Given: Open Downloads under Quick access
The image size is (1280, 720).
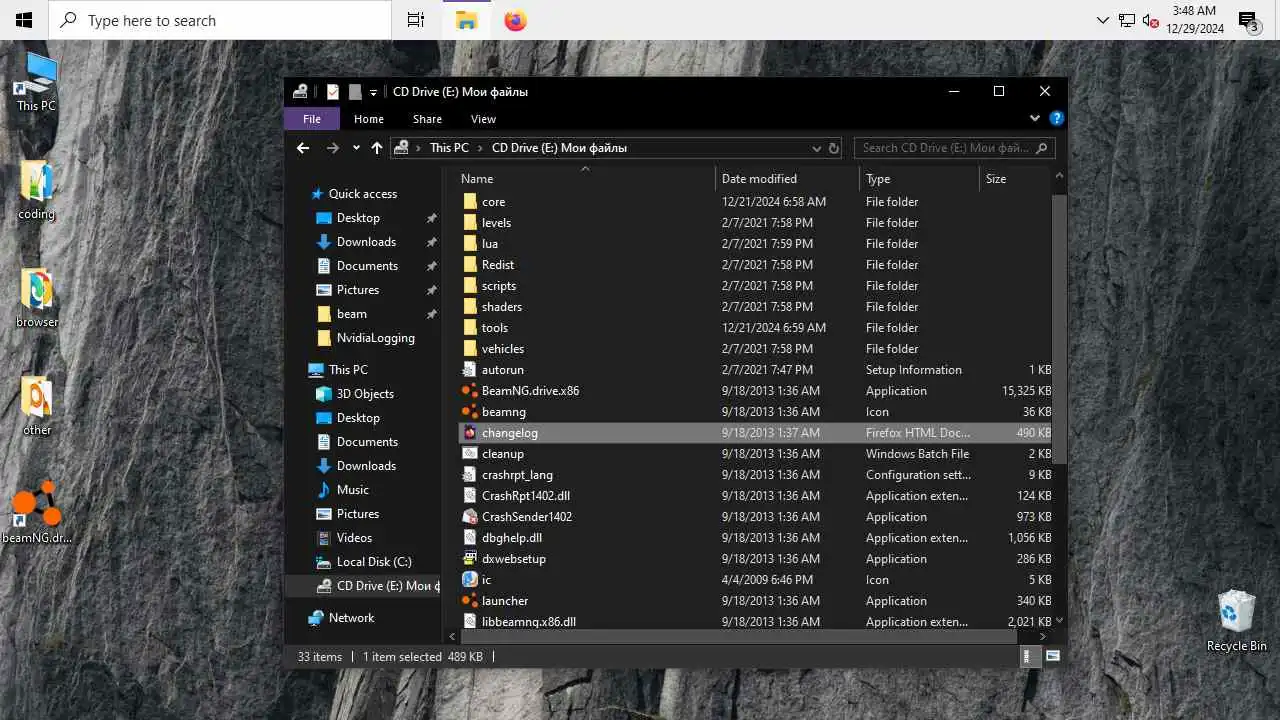Looking at the screenshot, I should point(366,242).
